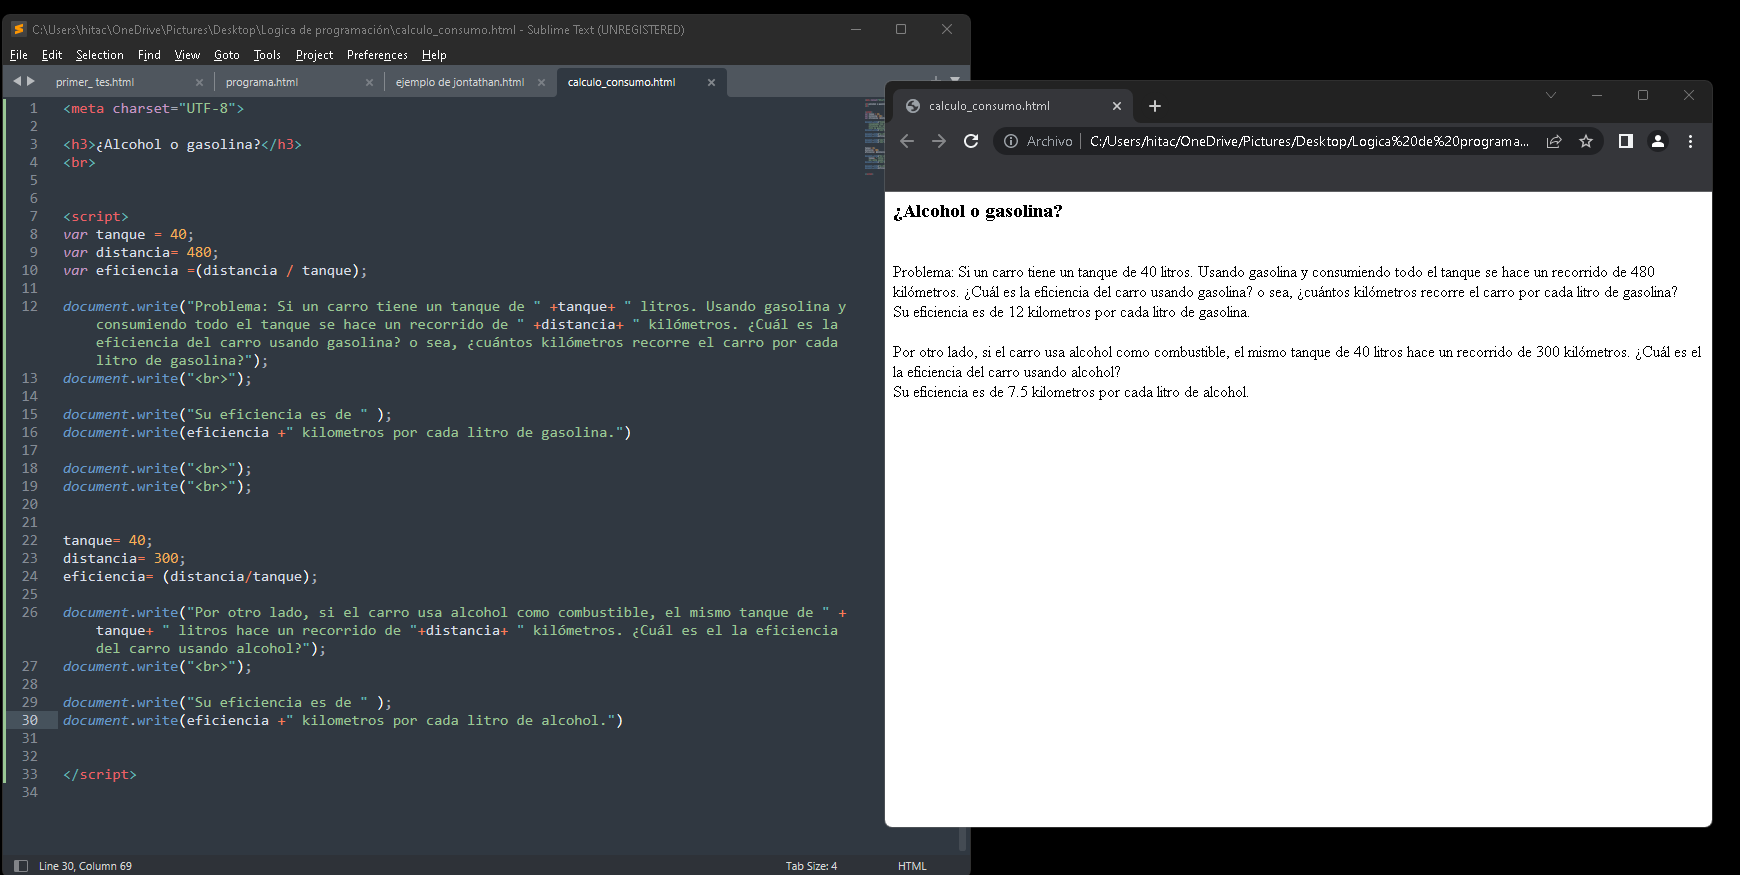Open the Help menu
Image resolution: width=1740 pixels, height=875 pixels.
click(434, 55)
